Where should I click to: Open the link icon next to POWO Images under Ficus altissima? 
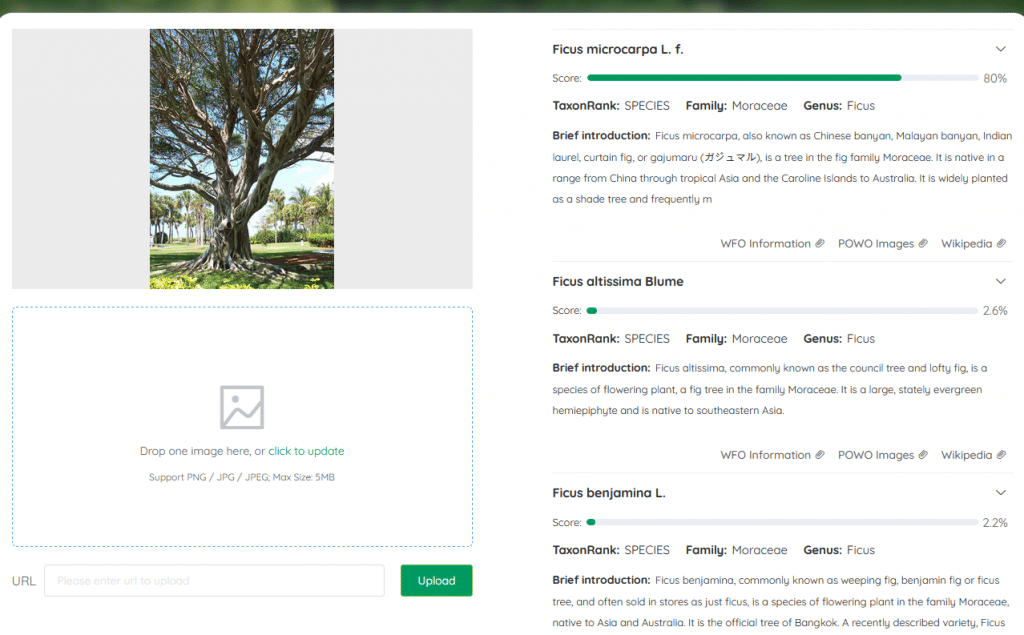coord(923,455)
